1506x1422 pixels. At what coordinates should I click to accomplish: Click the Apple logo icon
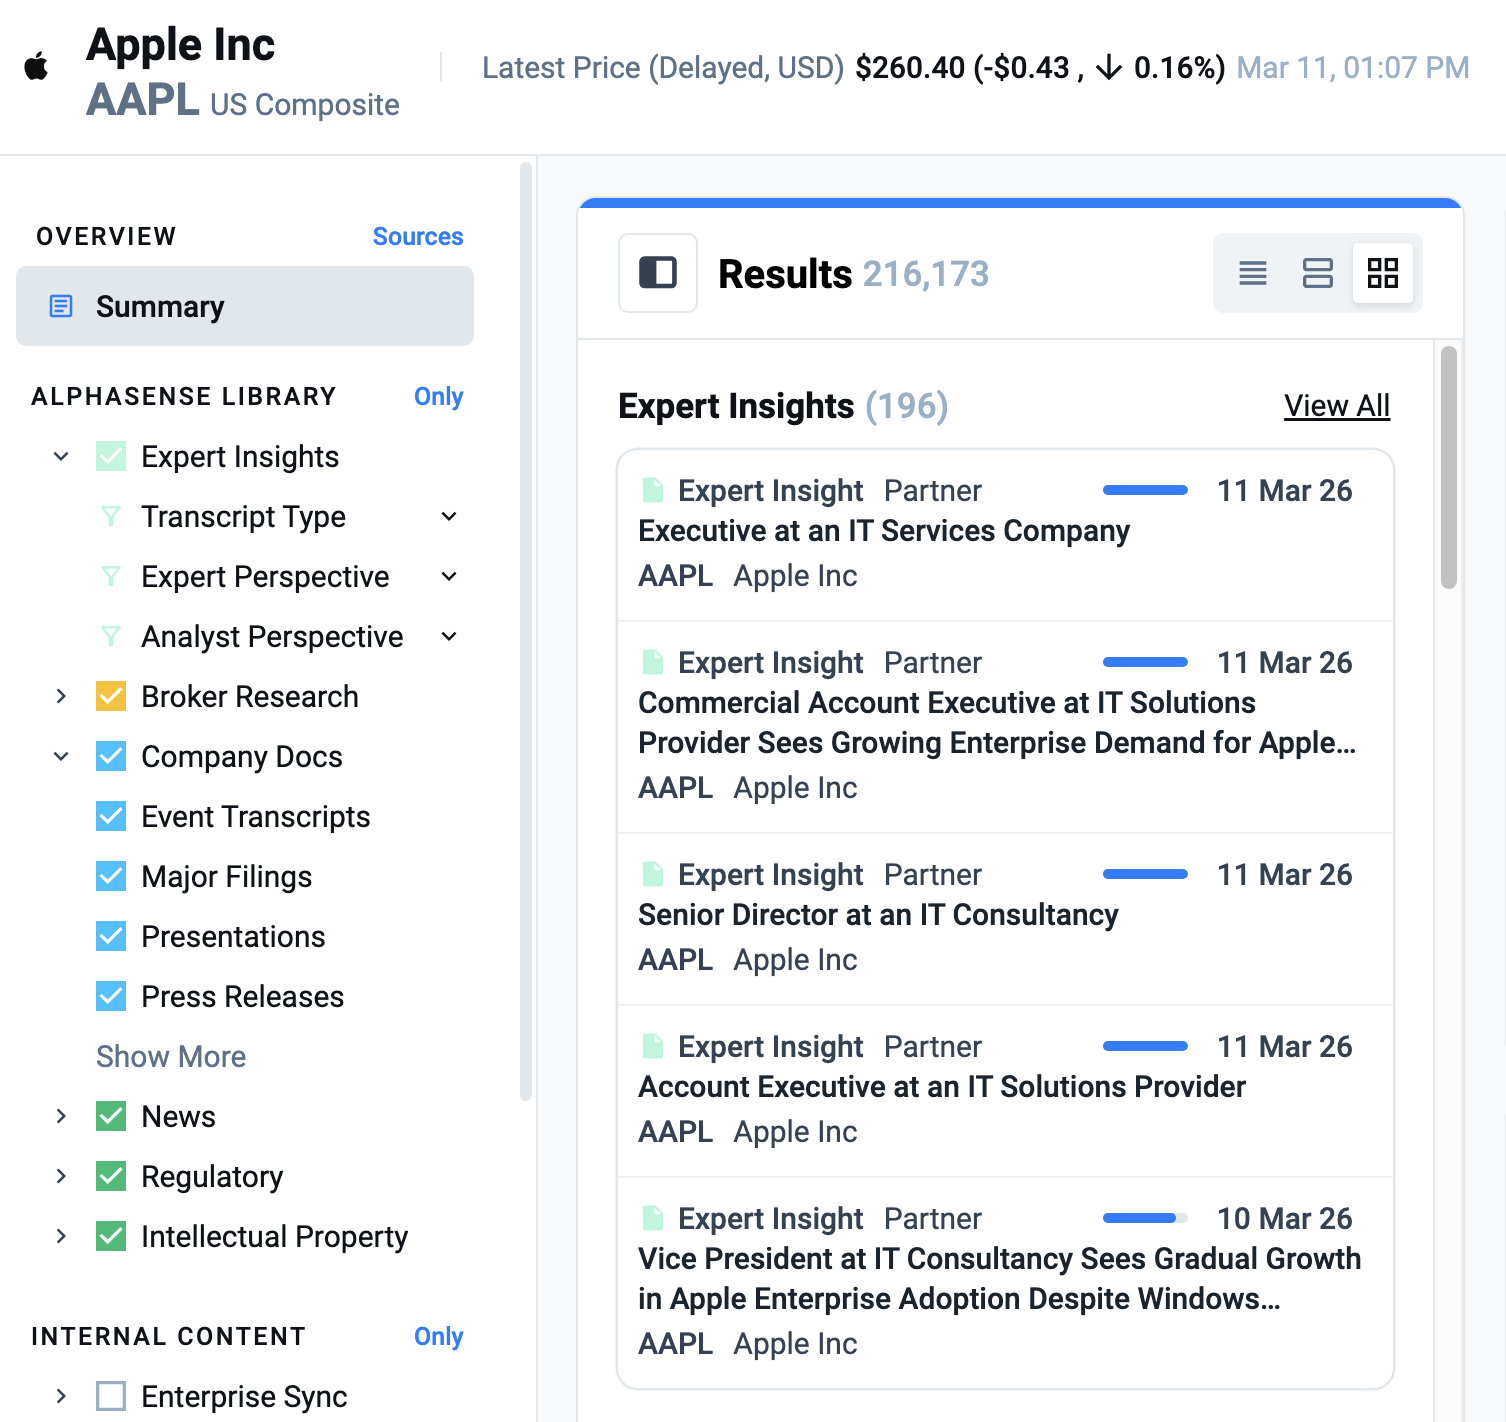pos(37,68)
